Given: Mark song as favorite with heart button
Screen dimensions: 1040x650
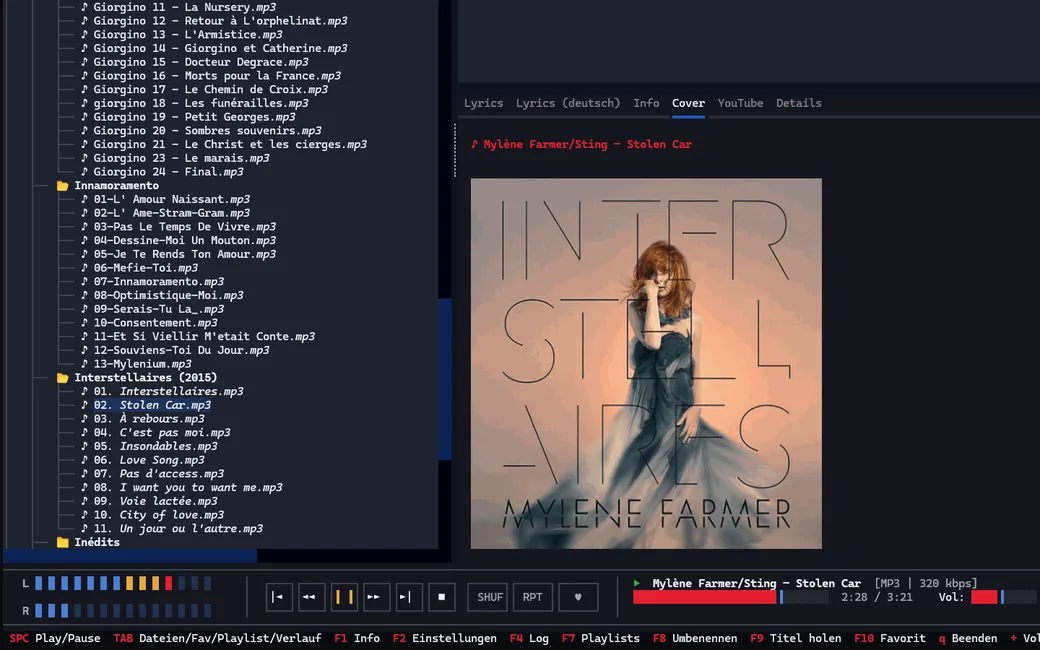Looking at the screenshot, I should 578,597.
